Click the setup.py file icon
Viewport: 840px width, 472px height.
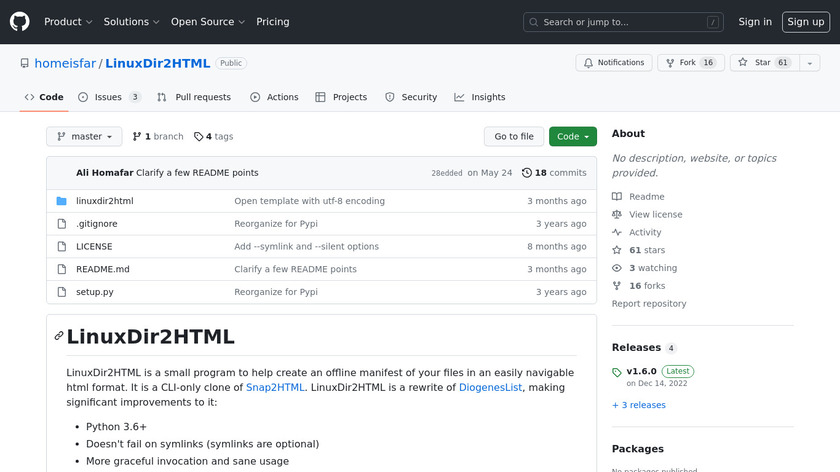61,292
